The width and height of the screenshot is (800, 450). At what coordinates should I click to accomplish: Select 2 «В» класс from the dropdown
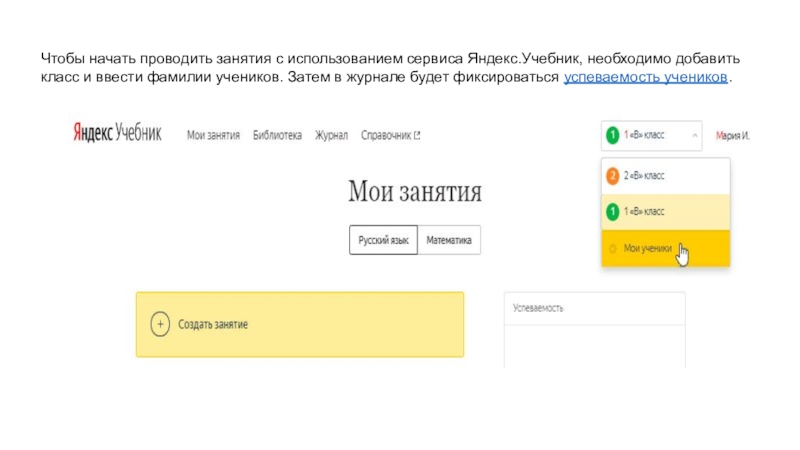(645, 176)
